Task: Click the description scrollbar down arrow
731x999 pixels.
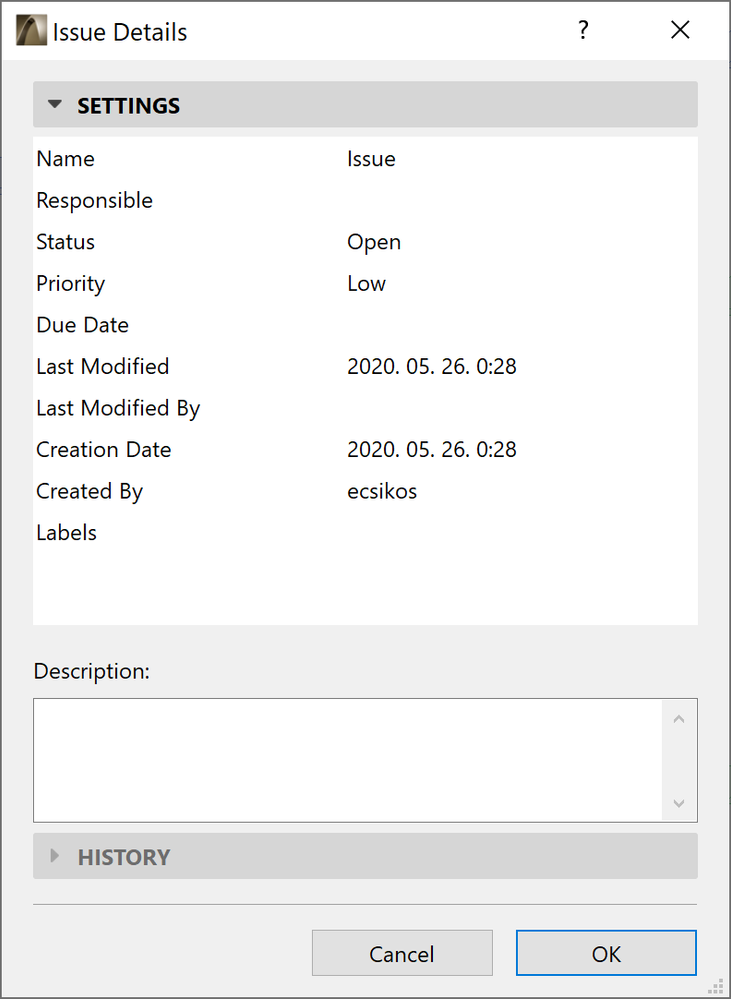Action: [x=679, y=803]
